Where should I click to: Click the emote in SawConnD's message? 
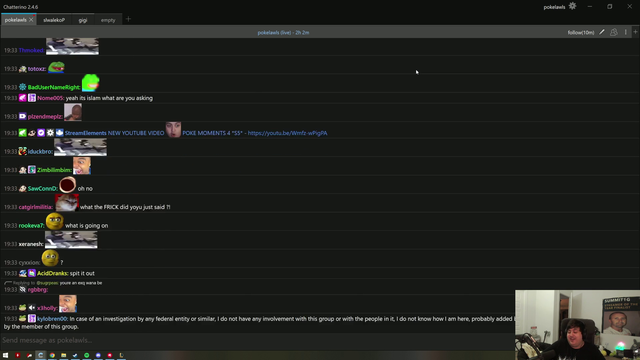[67, 185]
